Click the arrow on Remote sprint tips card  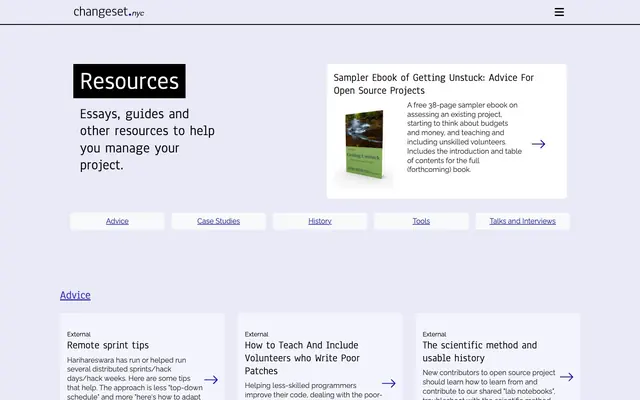211,380
